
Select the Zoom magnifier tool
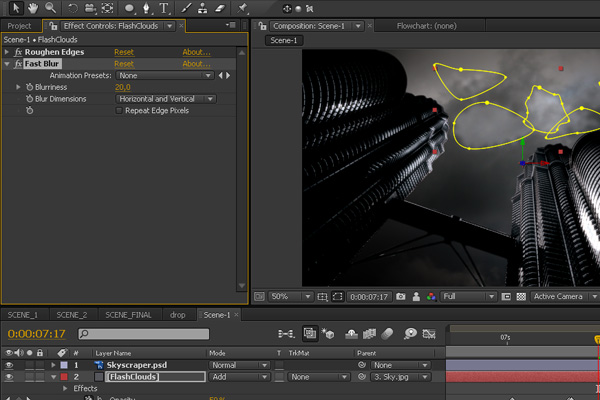click(51, 8)
